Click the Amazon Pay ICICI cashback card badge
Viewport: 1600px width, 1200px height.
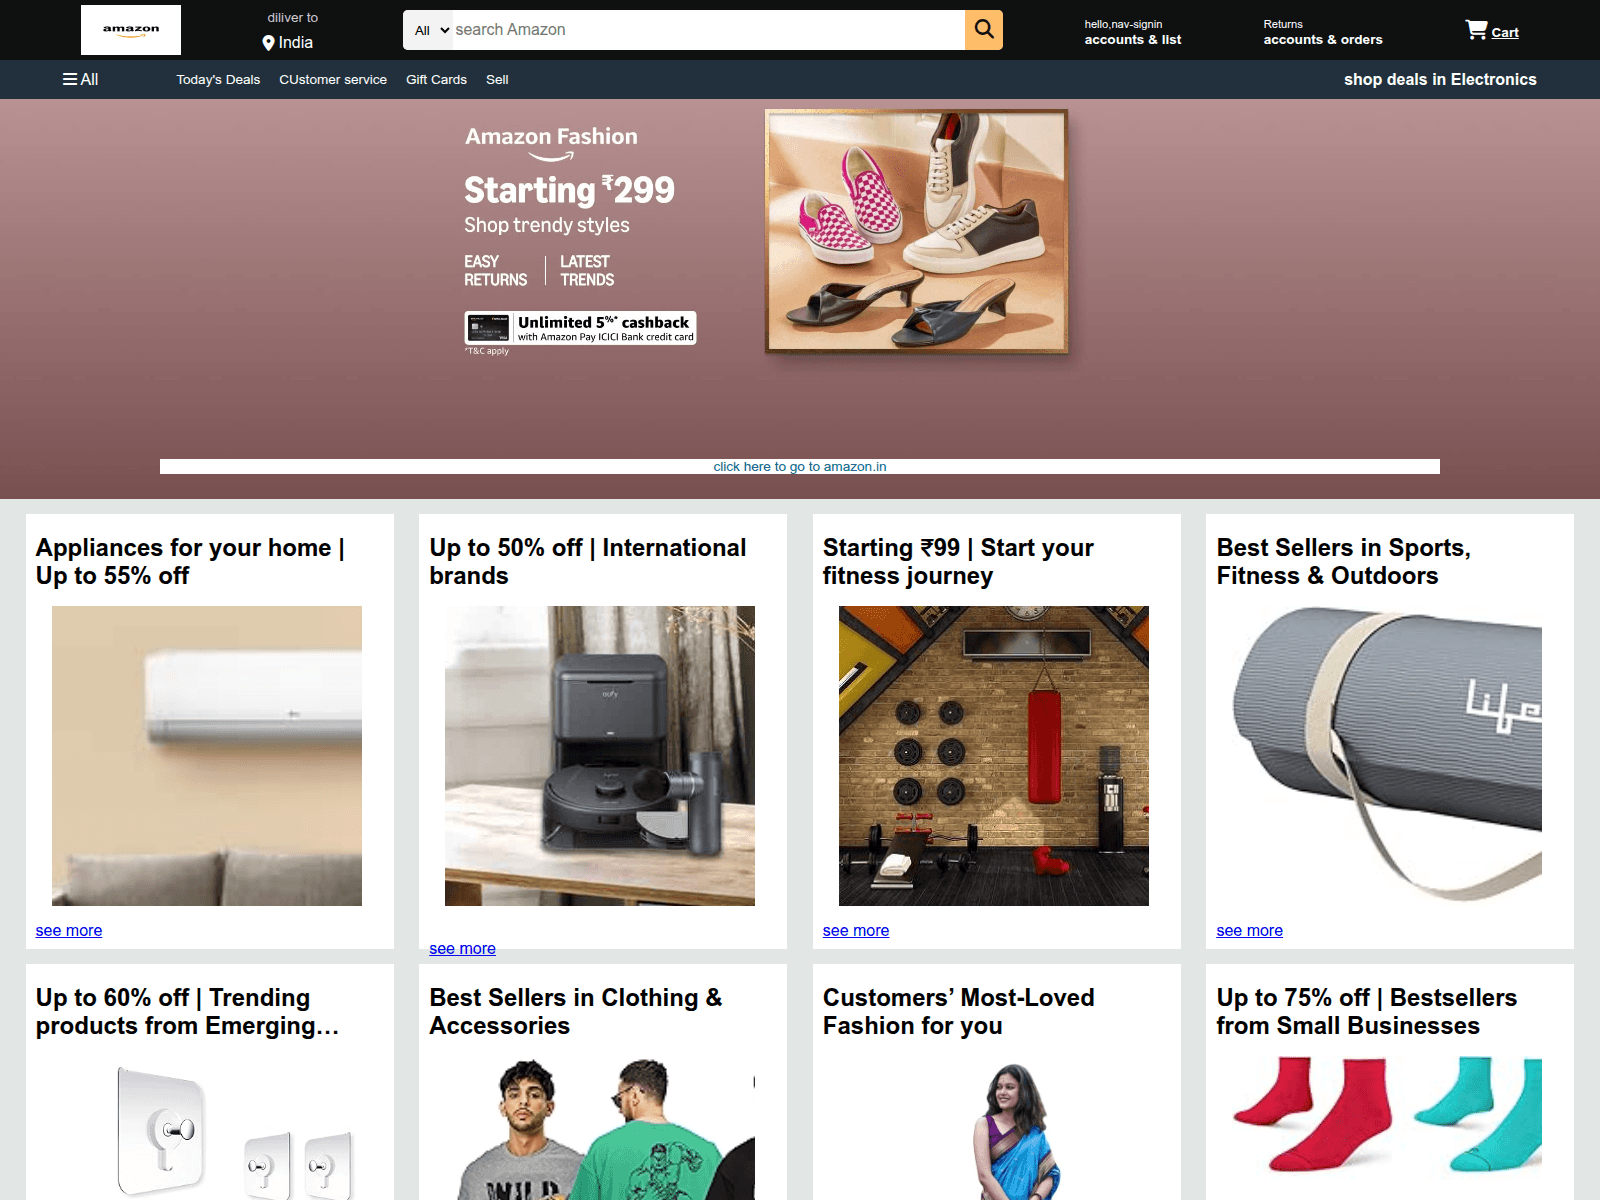click(580, 328)
